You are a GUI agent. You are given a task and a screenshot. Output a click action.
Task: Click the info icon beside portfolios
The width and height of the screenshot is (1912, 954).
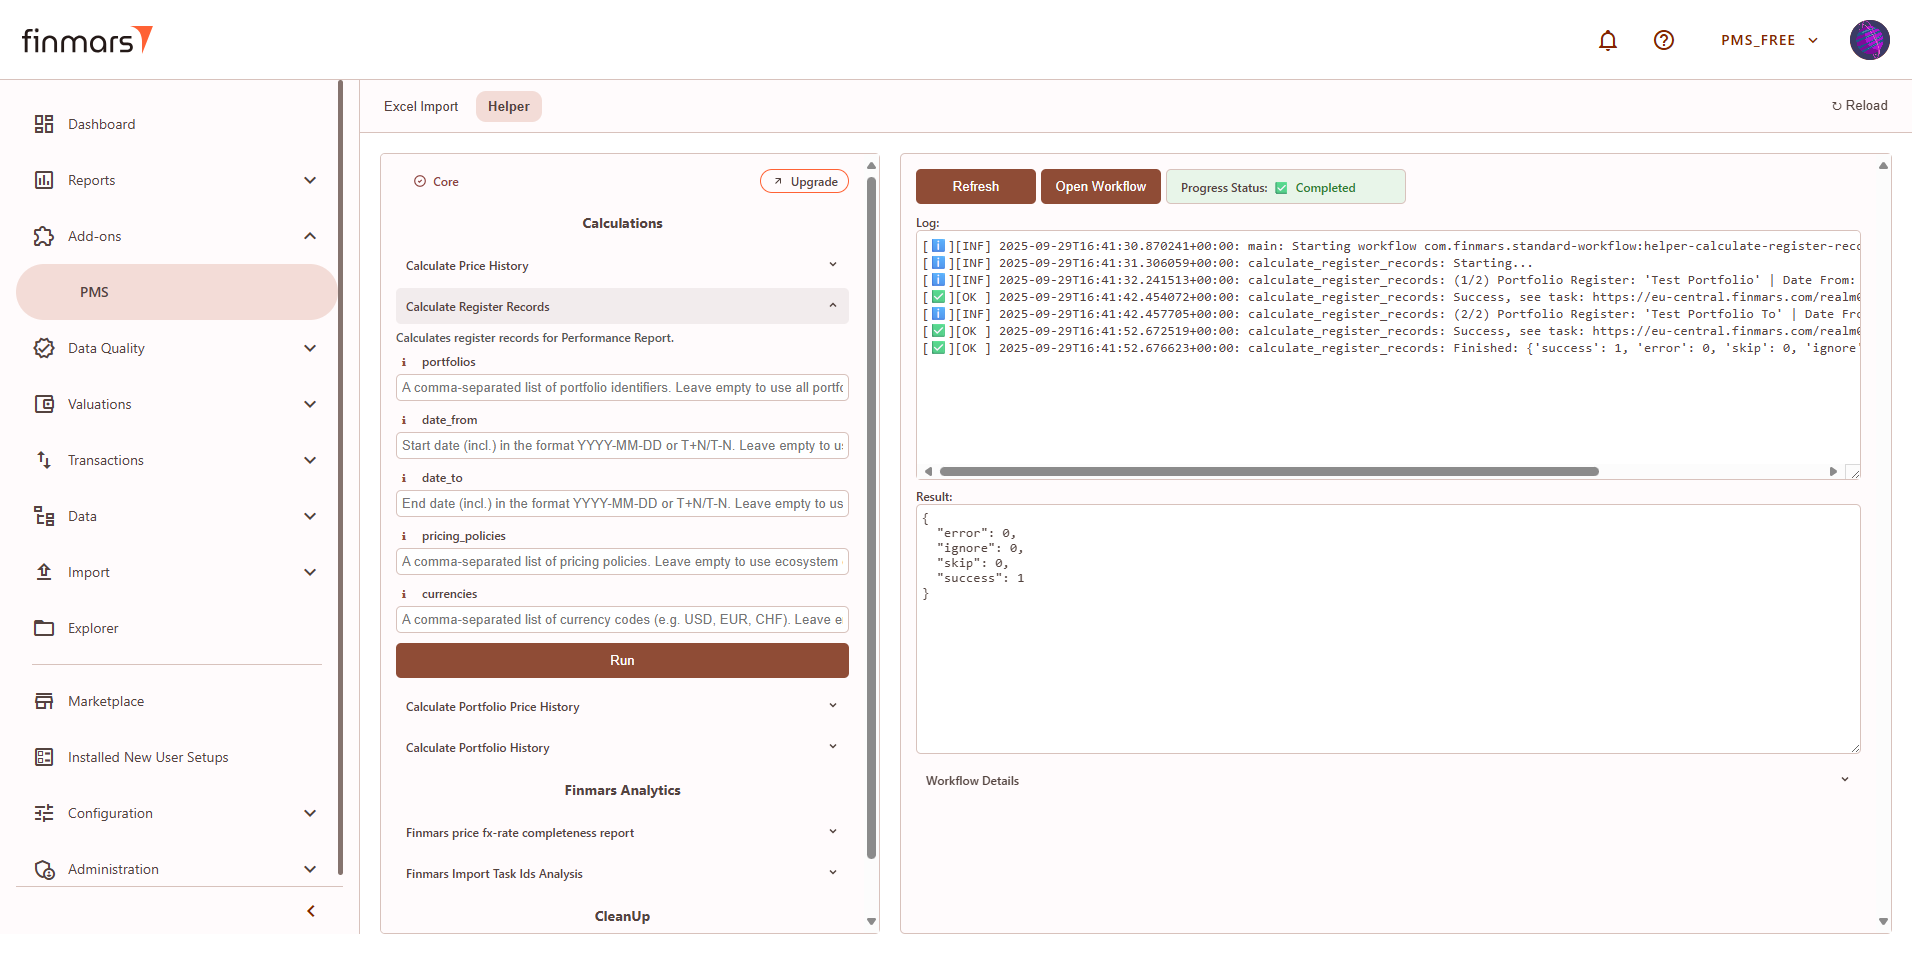coord(404,362)
